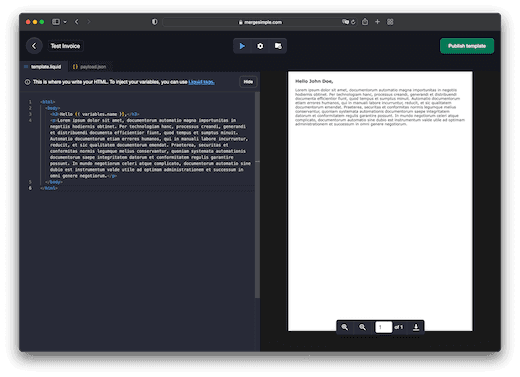Viewport: 520px width, 377px height.
Task: Reload the page
Action: pyautogui.click(x=353, y=22)
